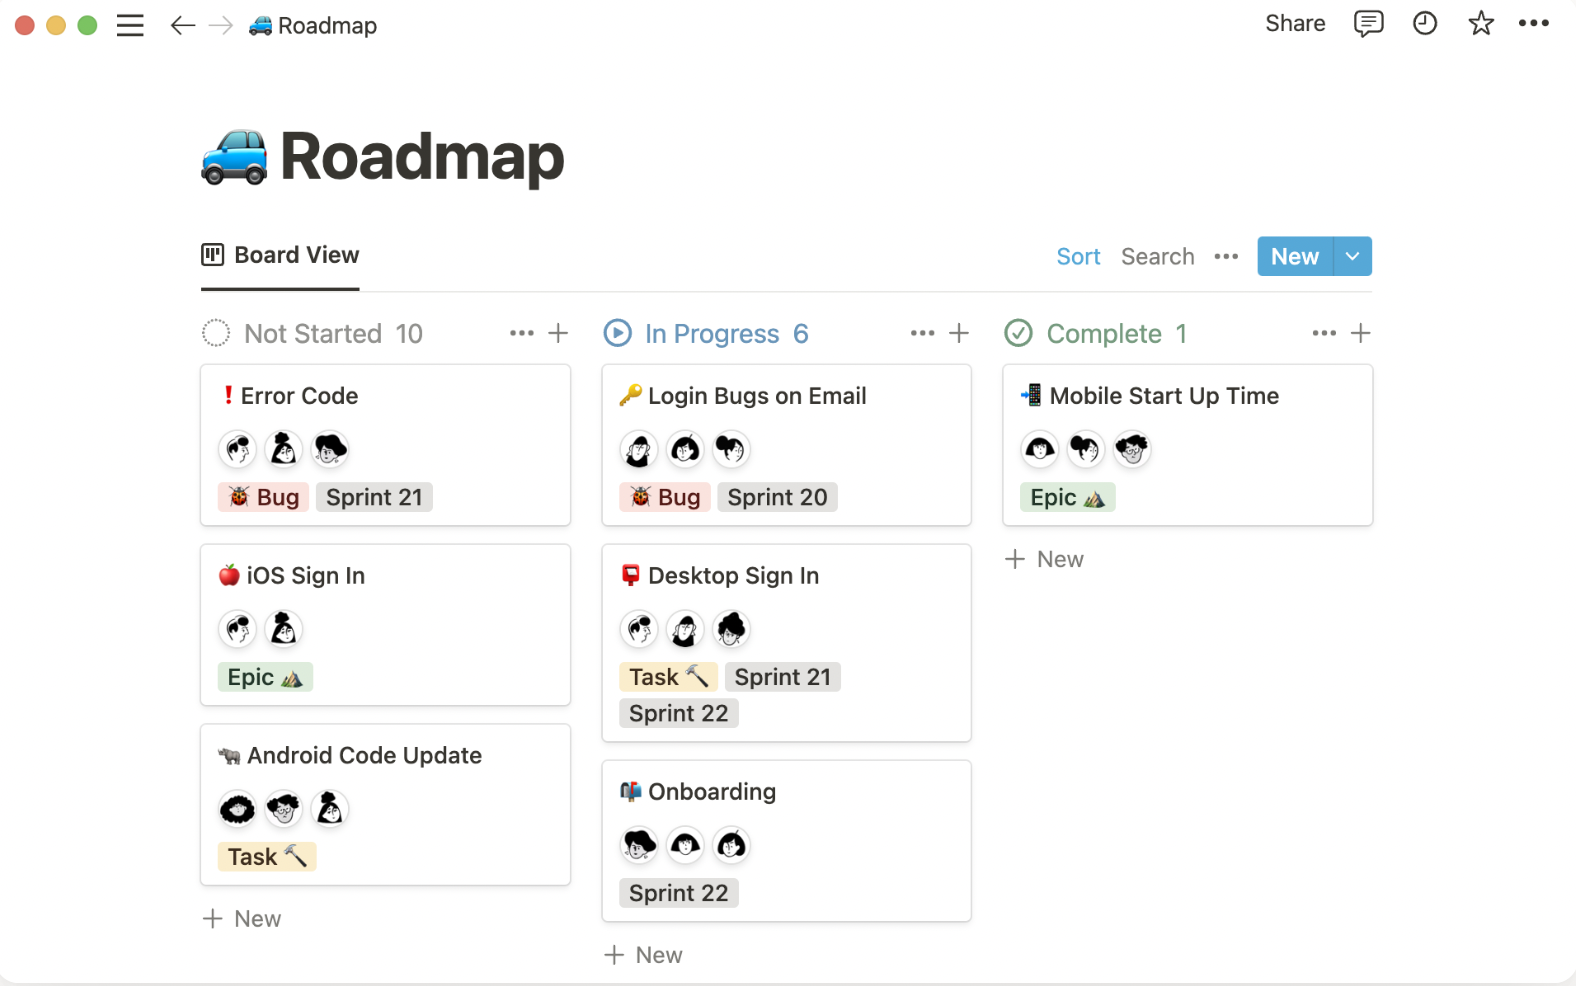Add card via plus in Complete header

pyautogui.click(x=1360, y=333)
